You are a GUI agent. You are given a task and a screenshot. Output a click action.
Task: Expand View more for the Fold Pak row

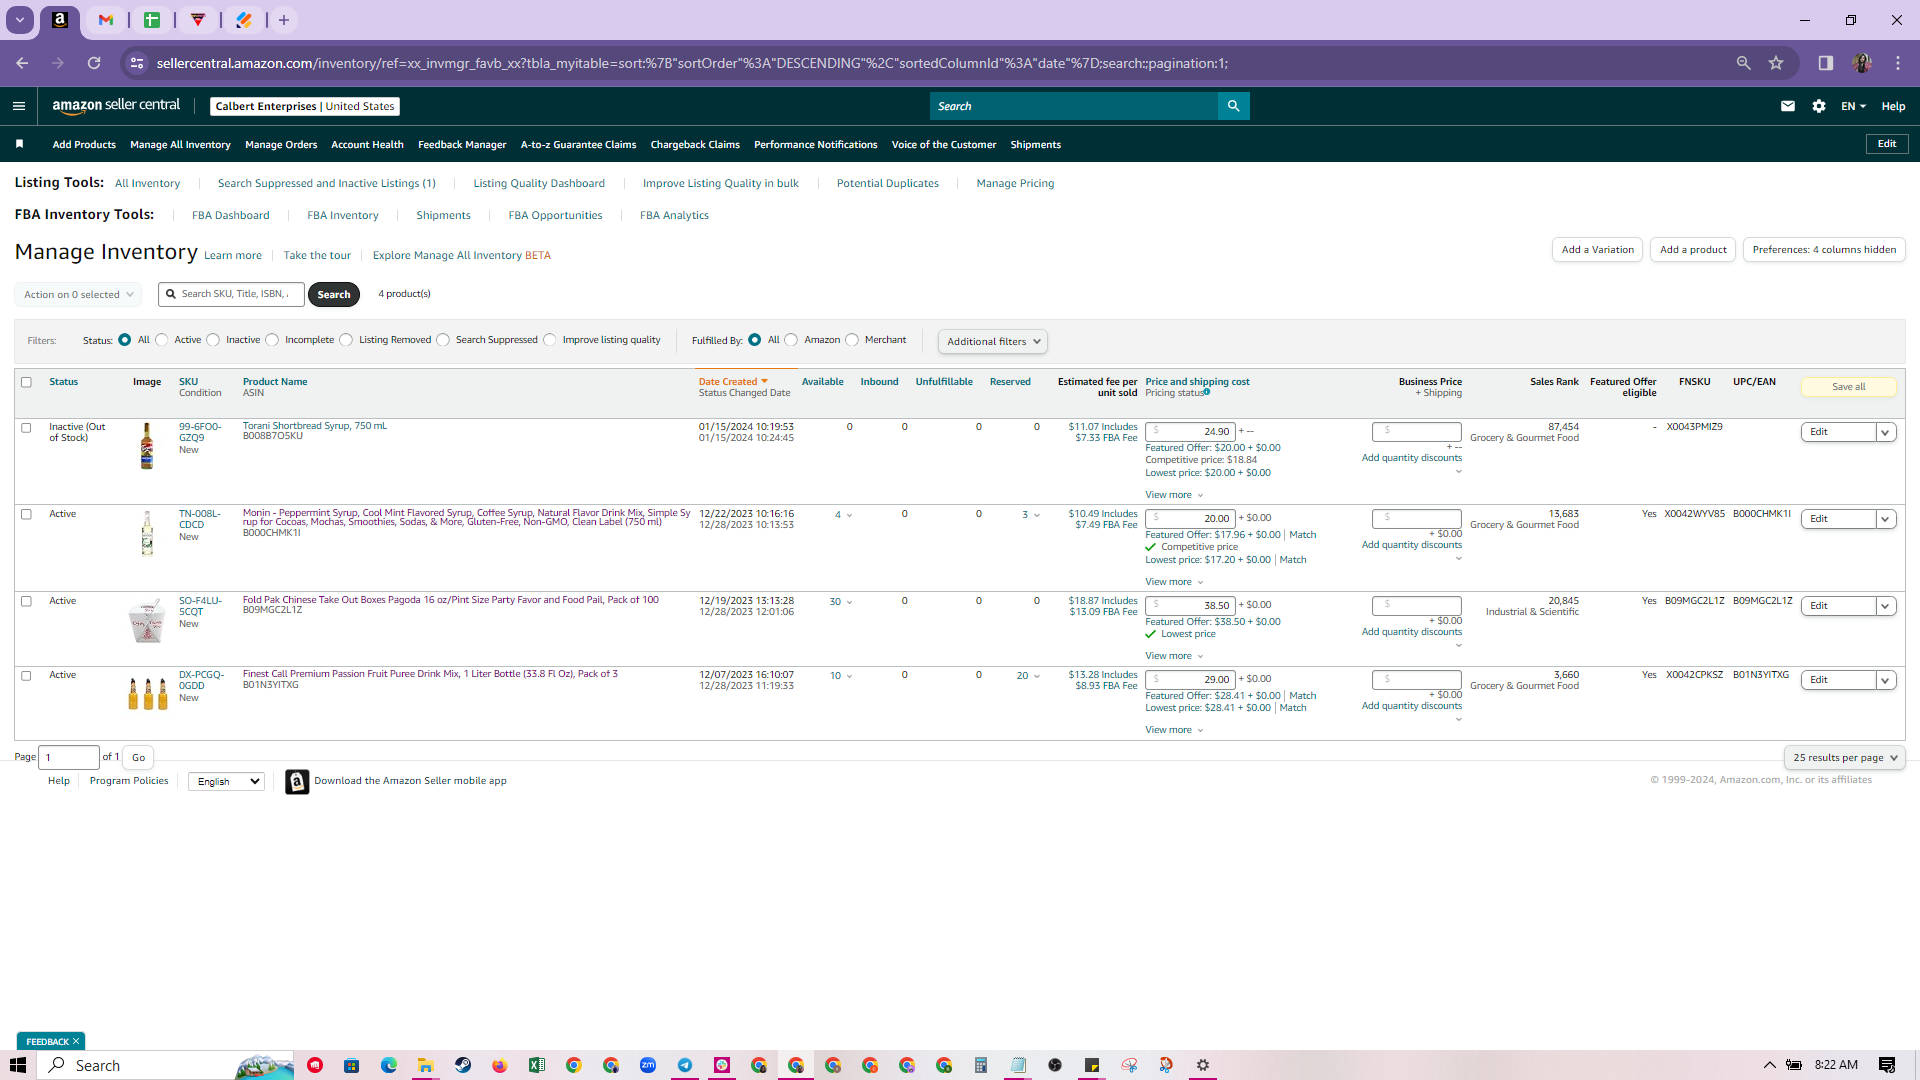(1174, 656)
